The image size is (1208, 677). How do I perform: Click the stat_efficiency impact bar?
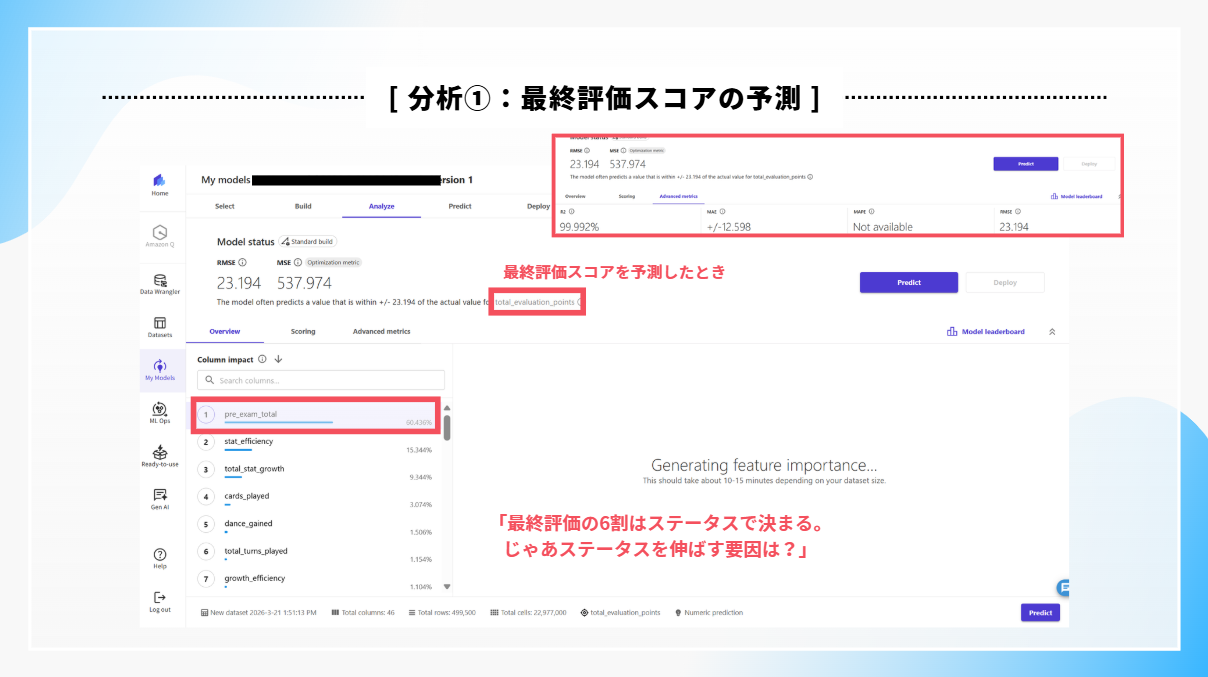click(x=238, y=450)
